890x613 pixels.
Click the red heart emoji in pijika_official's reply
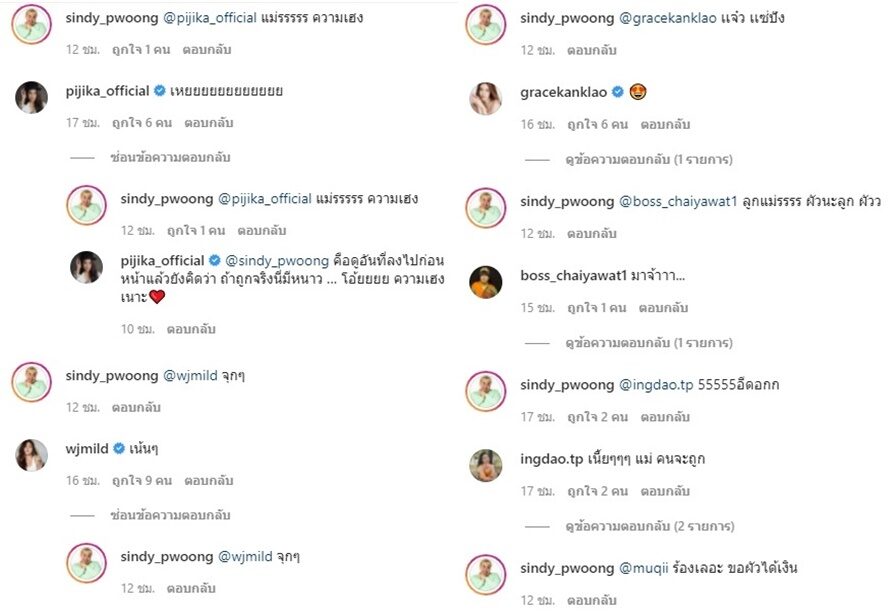(157, 296)
